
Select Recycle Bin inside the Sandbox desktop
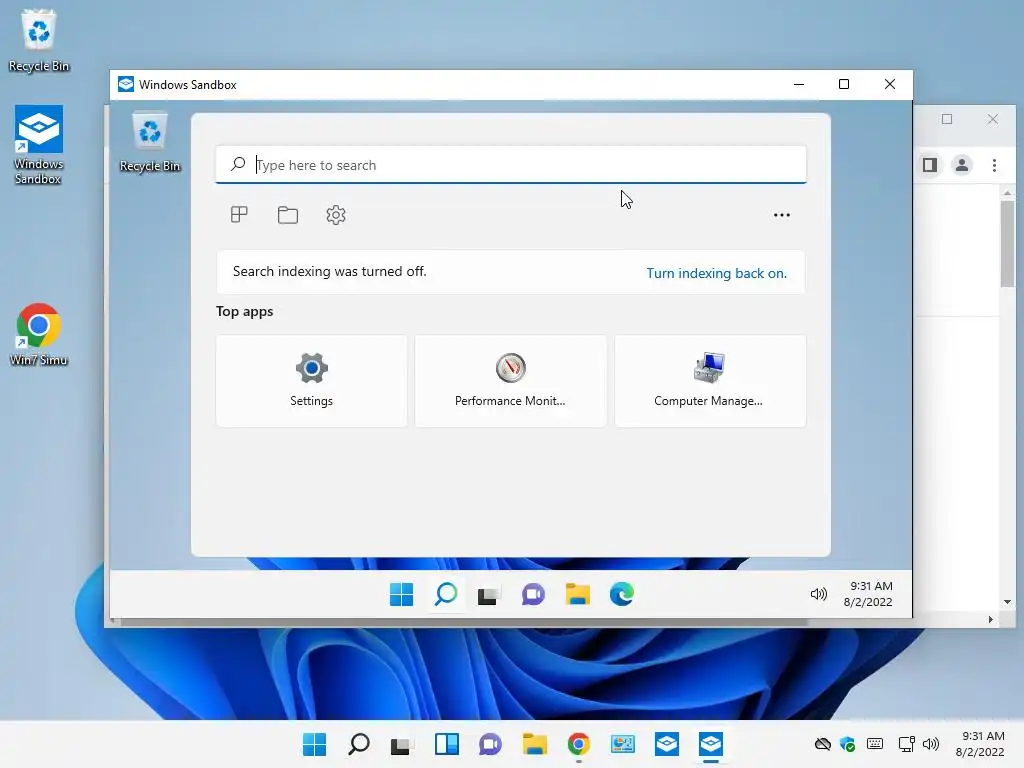pyautogui.click(x=150, y=142)
